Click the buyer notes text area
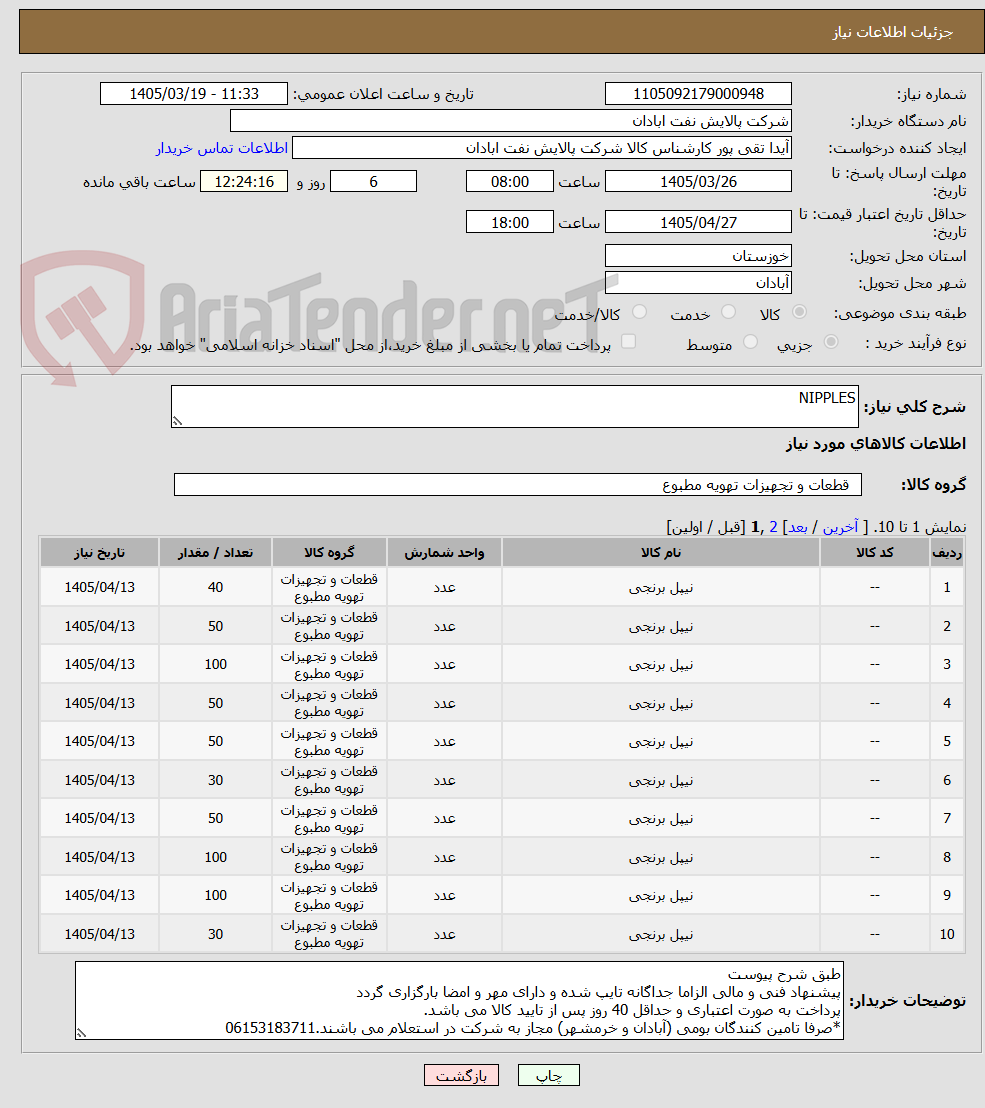985x1108 pixels. 459,1001
